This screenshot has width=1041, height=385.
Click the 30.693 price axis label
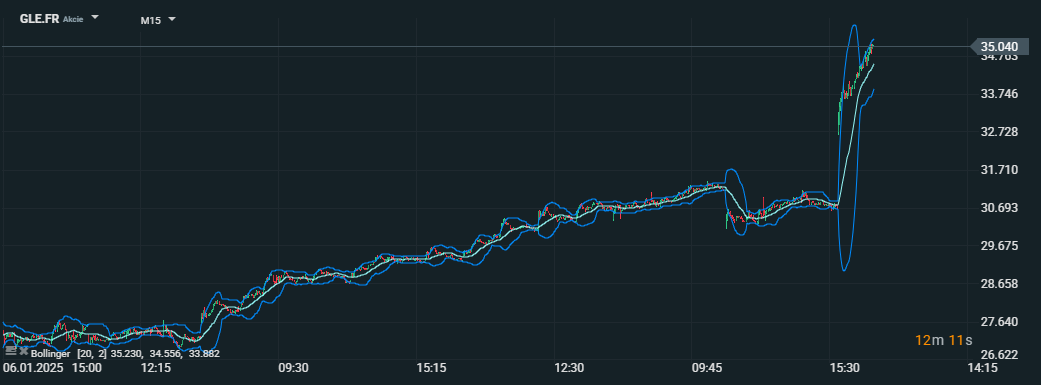[x=999, y=208]
